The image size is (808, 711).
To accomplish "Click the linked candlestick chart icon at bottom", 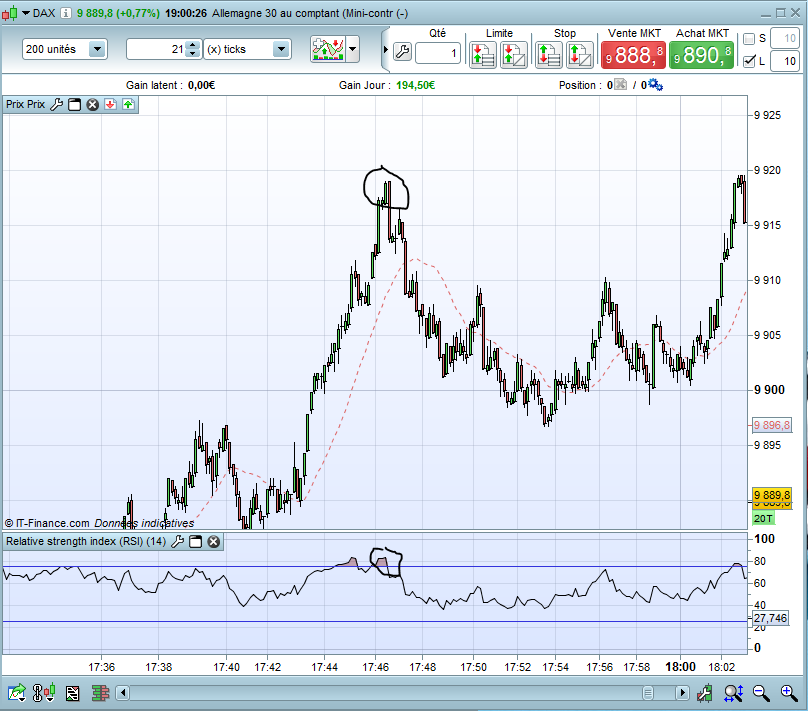I will (44, 693).
